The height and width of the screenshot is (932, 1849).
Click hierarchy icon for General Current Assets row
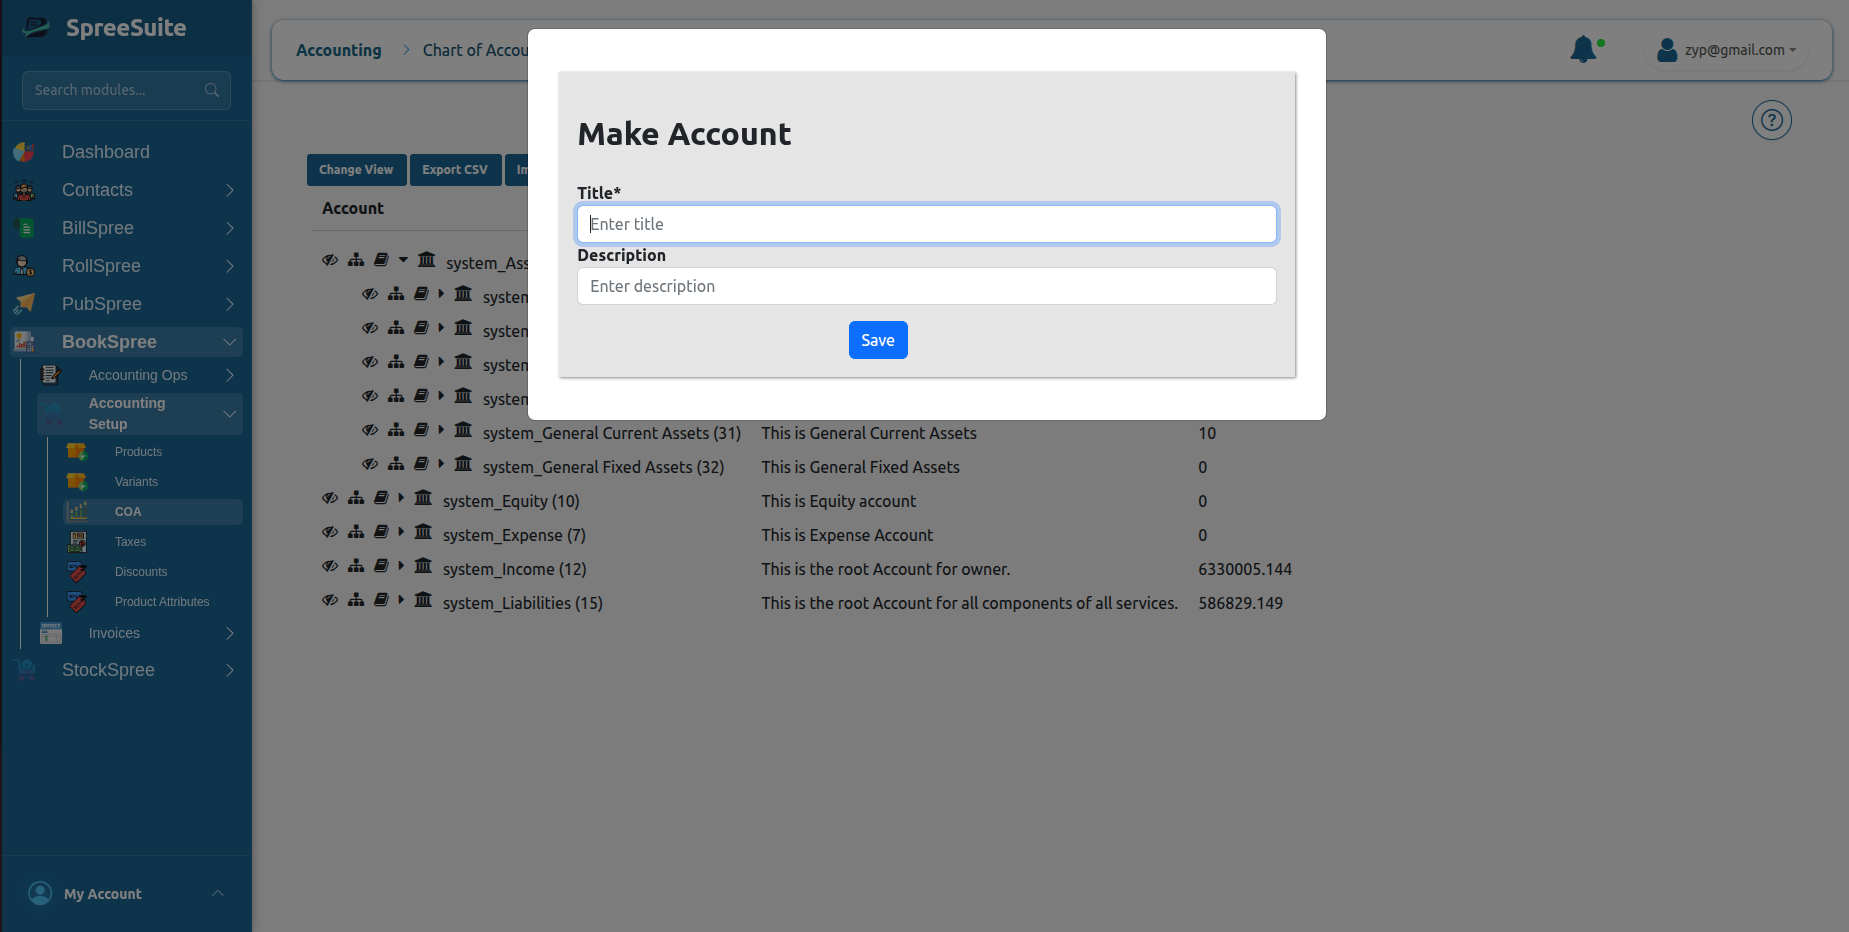[x=396, y=430]
